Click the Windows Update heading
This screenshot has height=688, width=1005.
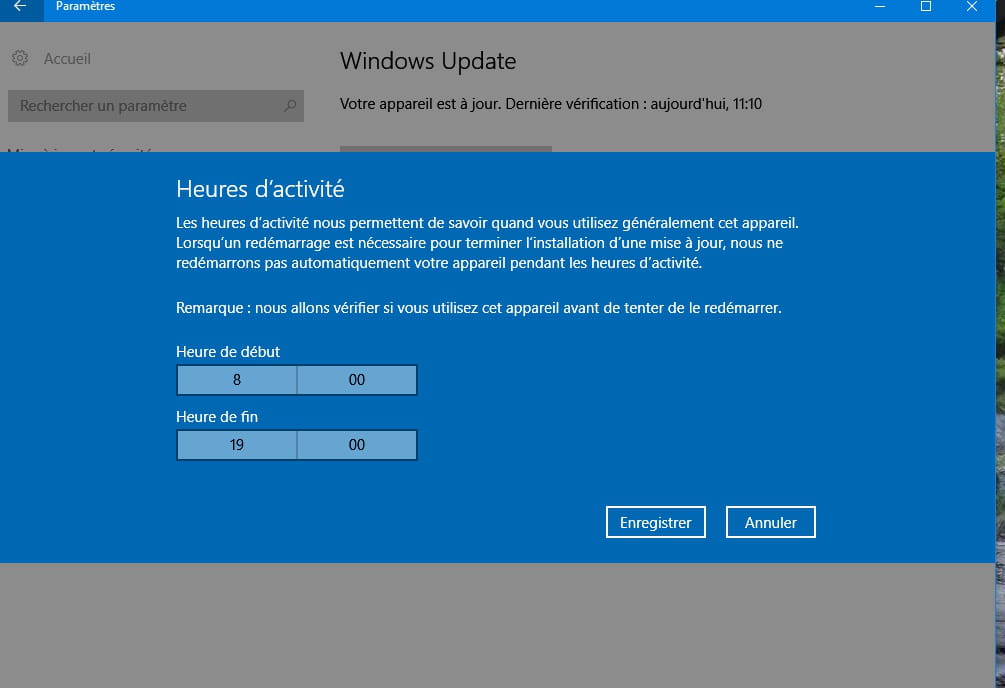tap(428, 61)
